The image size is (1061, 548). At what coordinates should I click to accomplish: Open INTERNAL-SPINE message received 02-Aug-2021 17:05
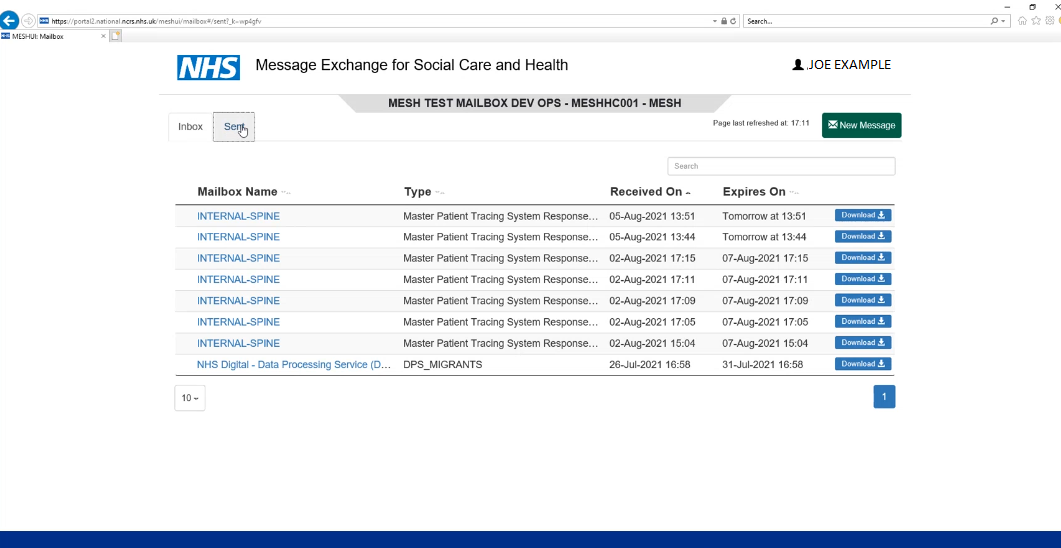[x=238, y=321]
